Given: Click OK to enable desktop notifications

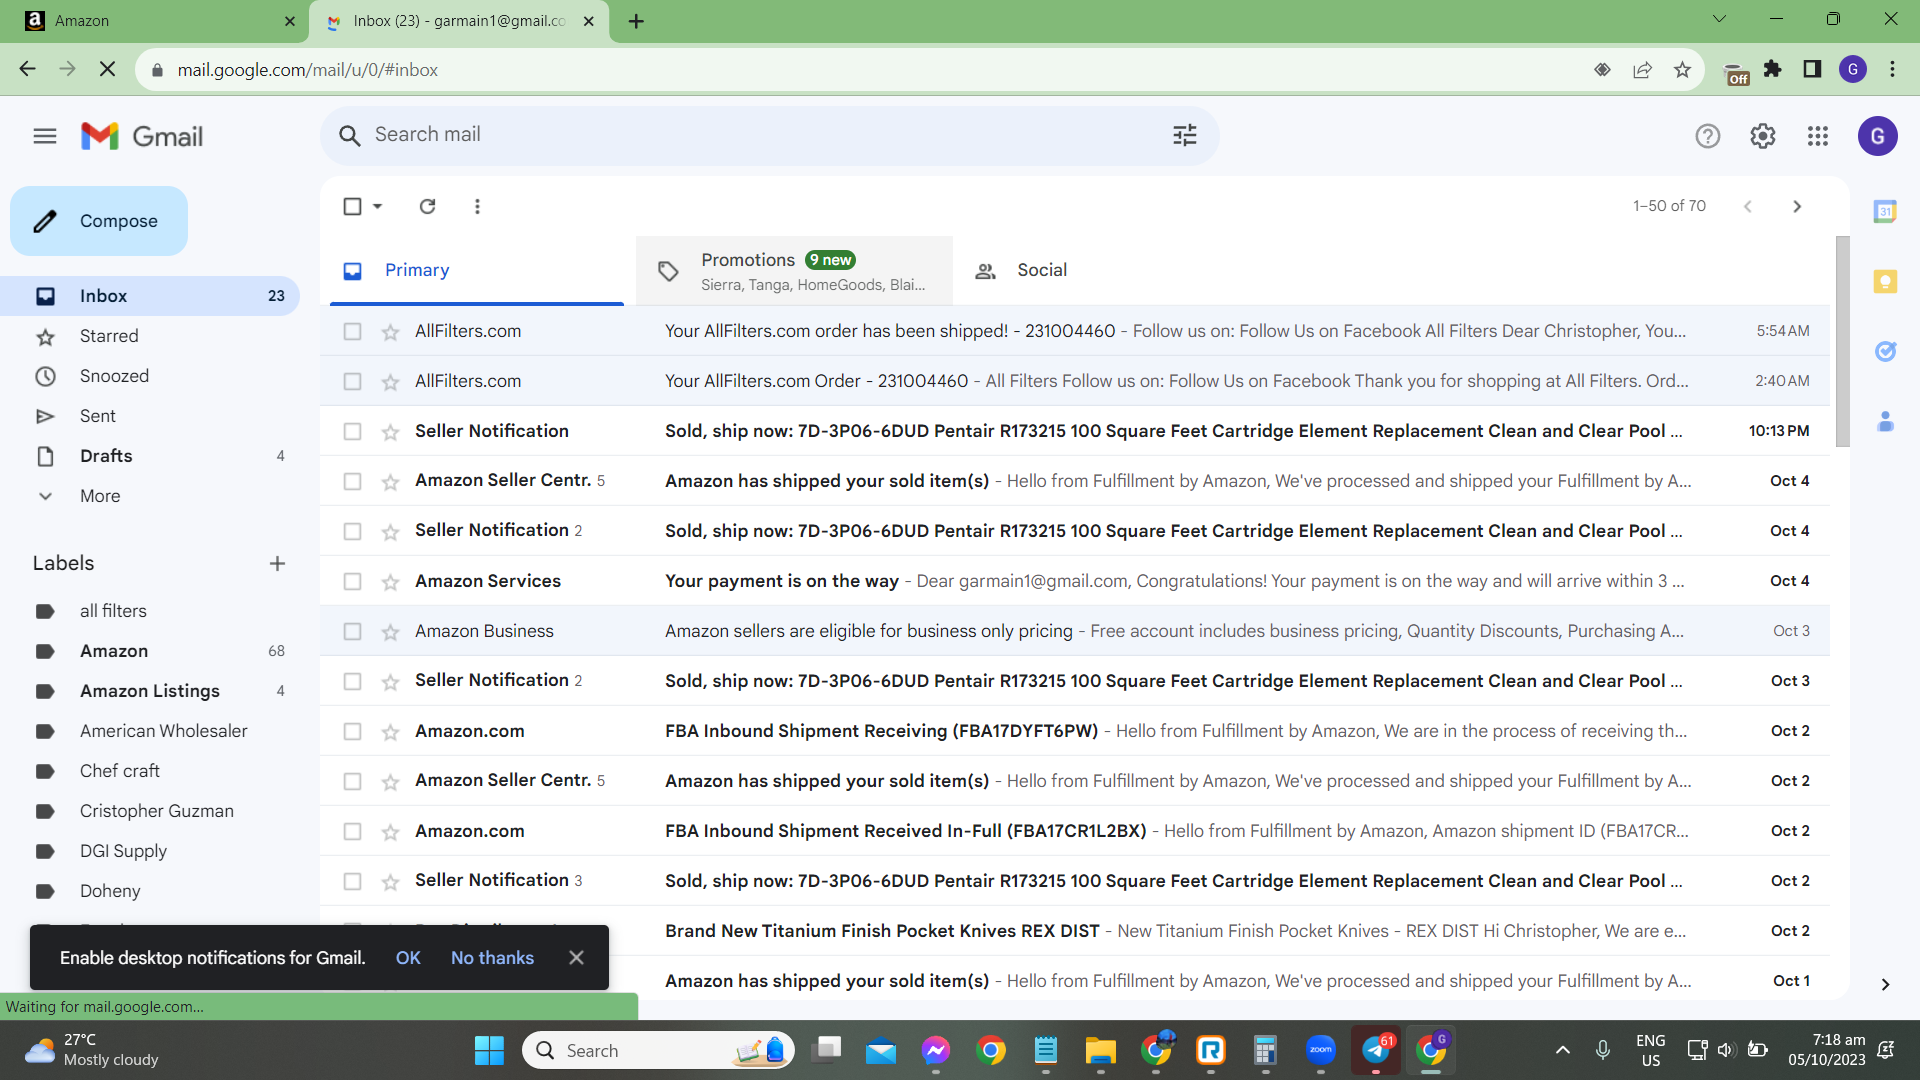Looking at the screenshot, I should pos(408,958).
